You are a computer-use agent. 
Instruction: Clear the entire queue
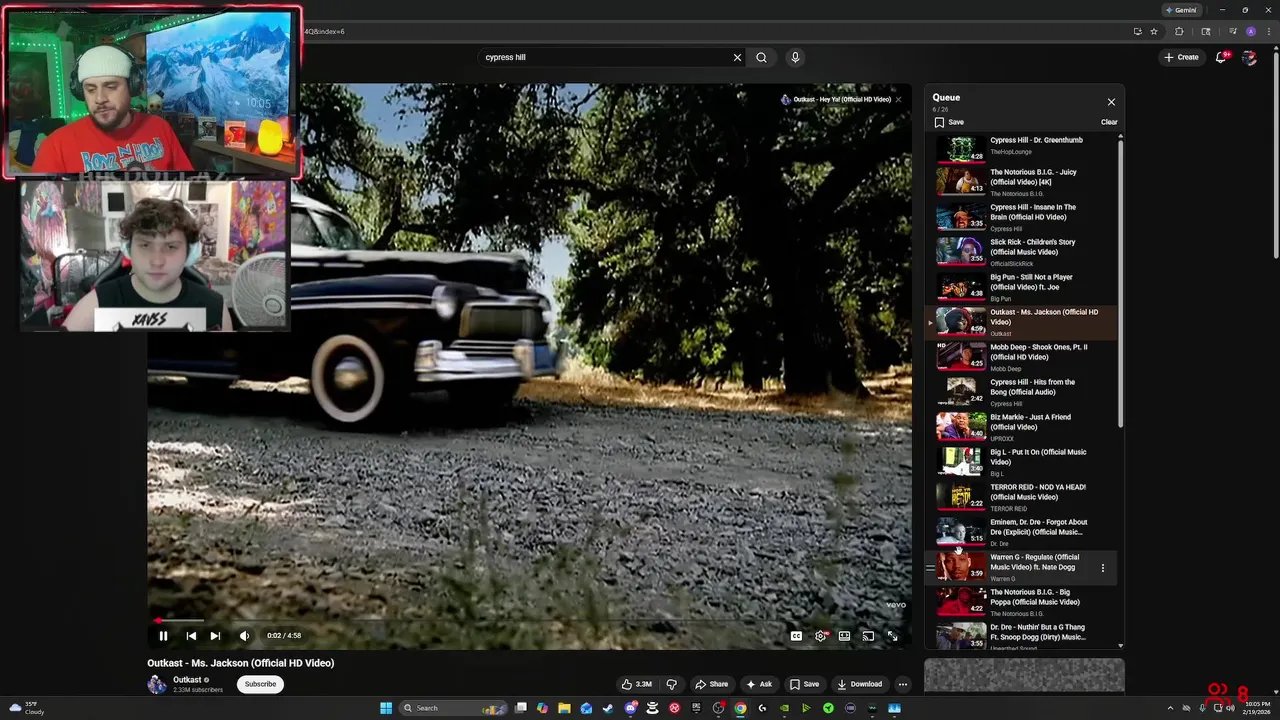1109,122
